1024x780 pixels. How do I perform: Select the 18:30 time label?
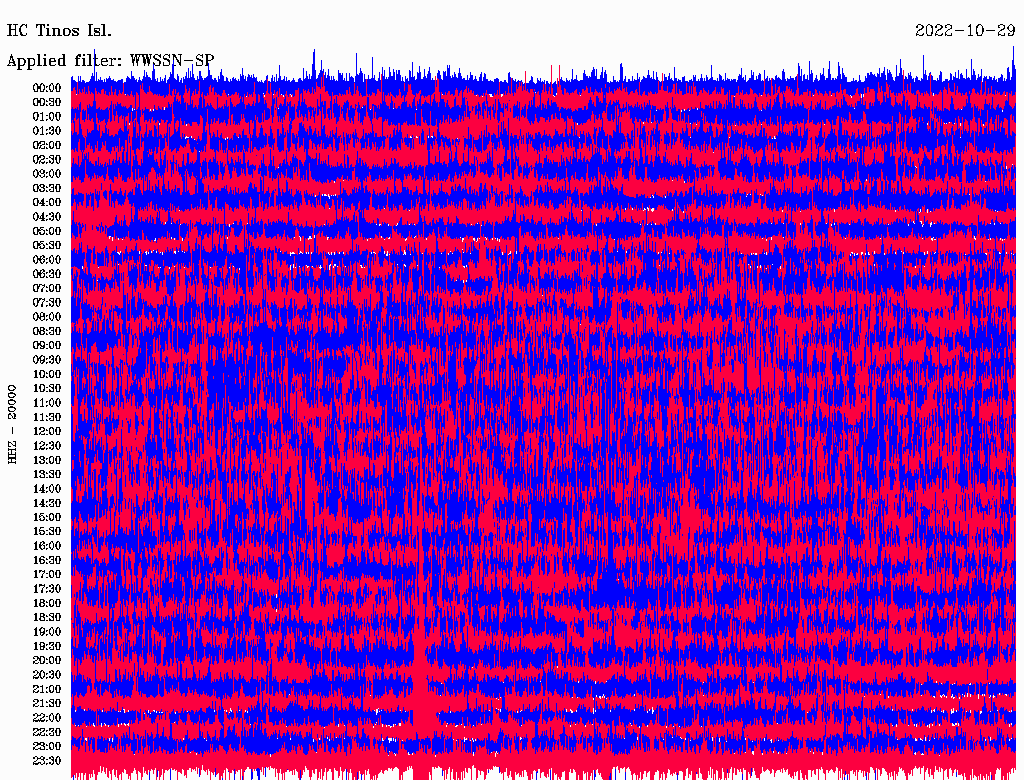point(47,618)
